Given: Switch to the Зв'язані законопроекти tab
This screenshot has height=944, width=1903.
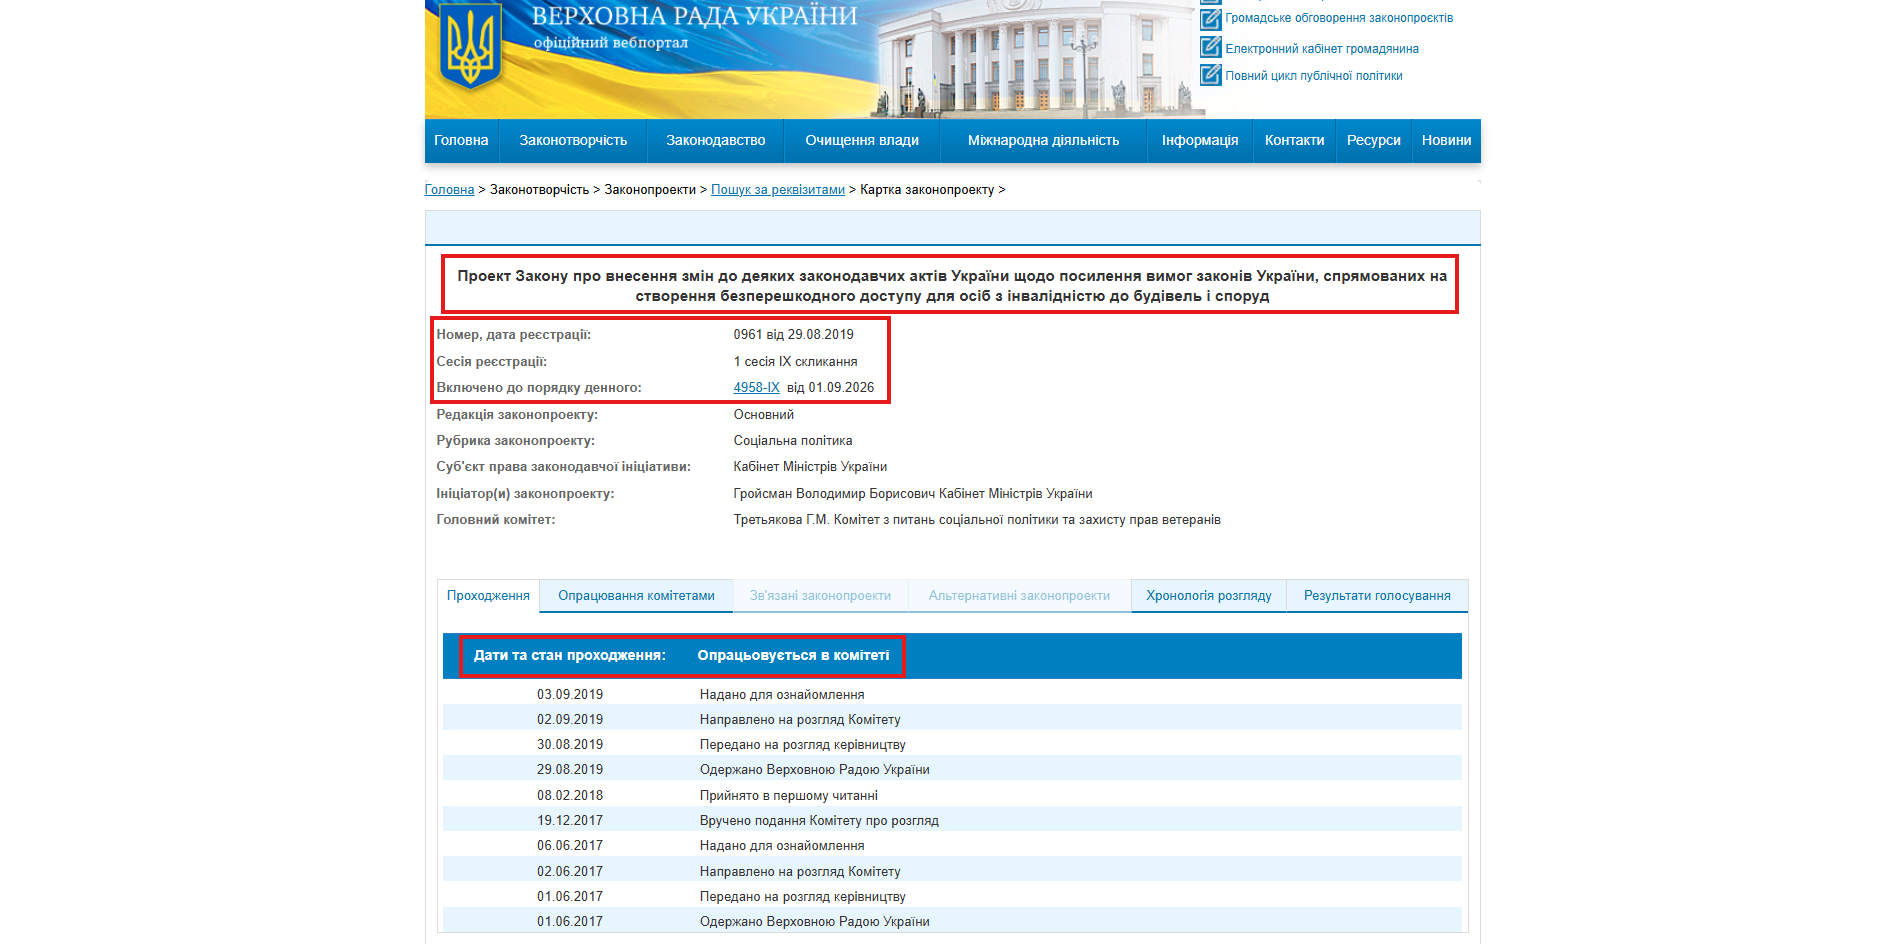Looking at the screenshot, I should (820, 596).
